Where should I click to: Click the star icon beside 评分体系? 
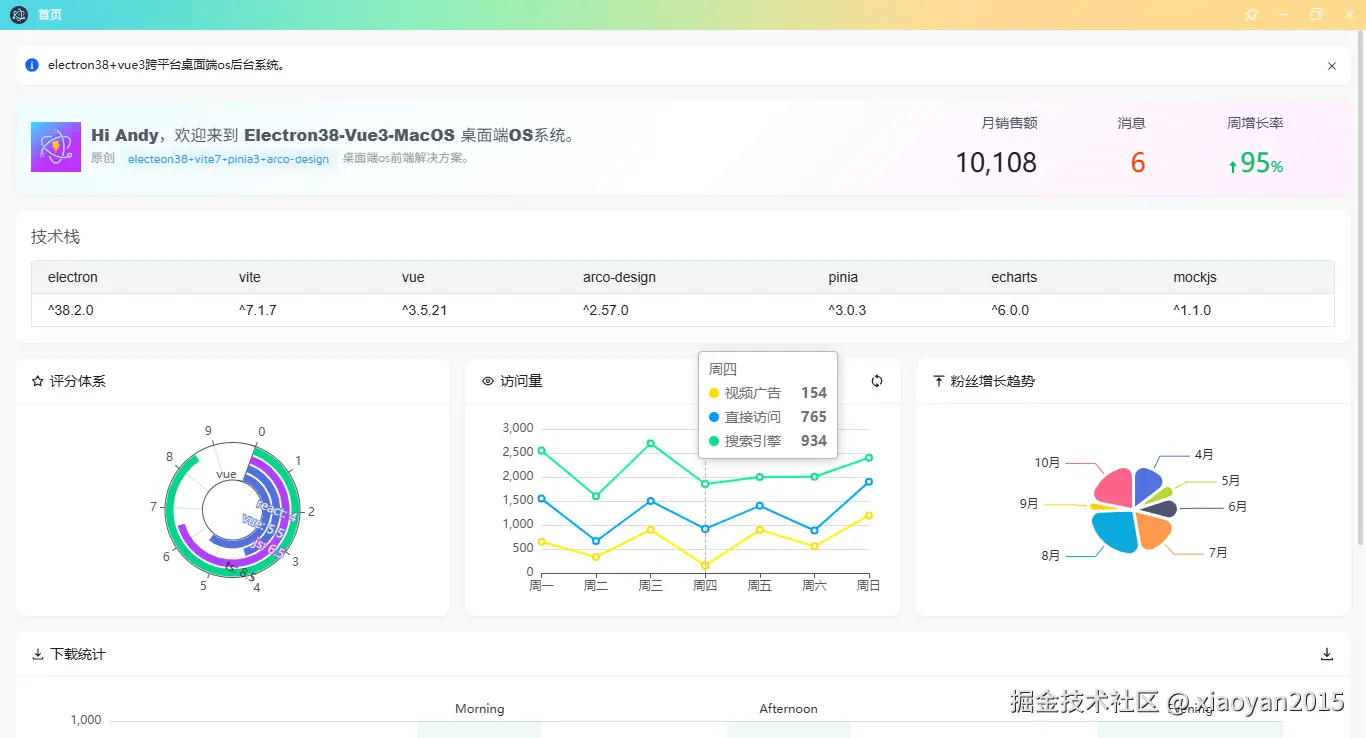[38, 381]
